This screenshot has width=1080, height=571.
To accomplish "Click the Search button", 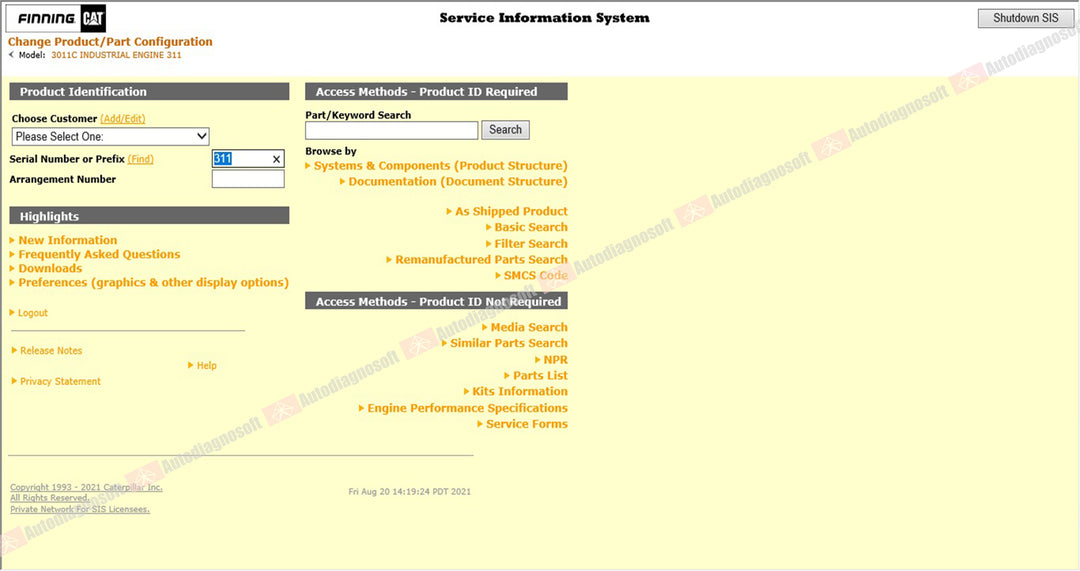I will pos(506,129).
